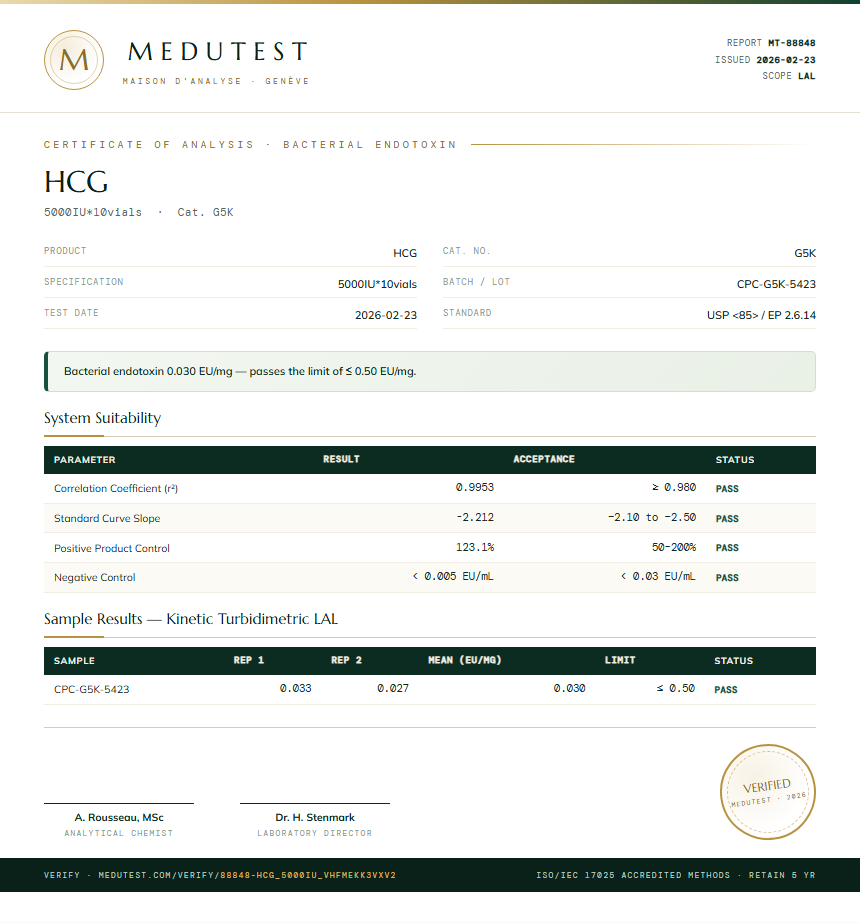Select the Correlation Coefficient (r²) row label

coord(116,489)
